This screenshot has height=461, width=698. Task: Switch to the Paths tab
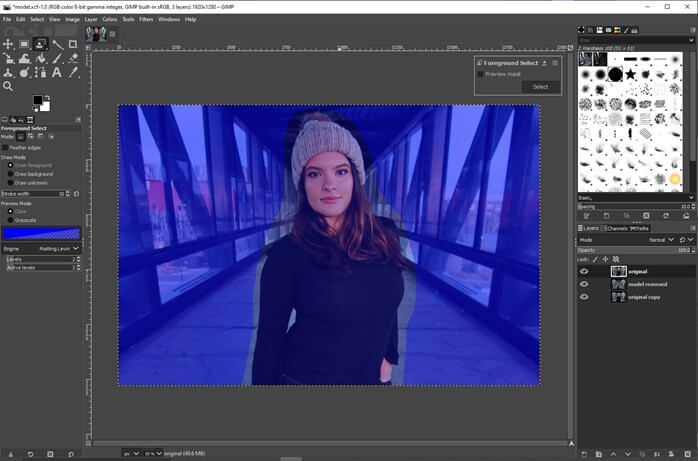tap(640, 228)
